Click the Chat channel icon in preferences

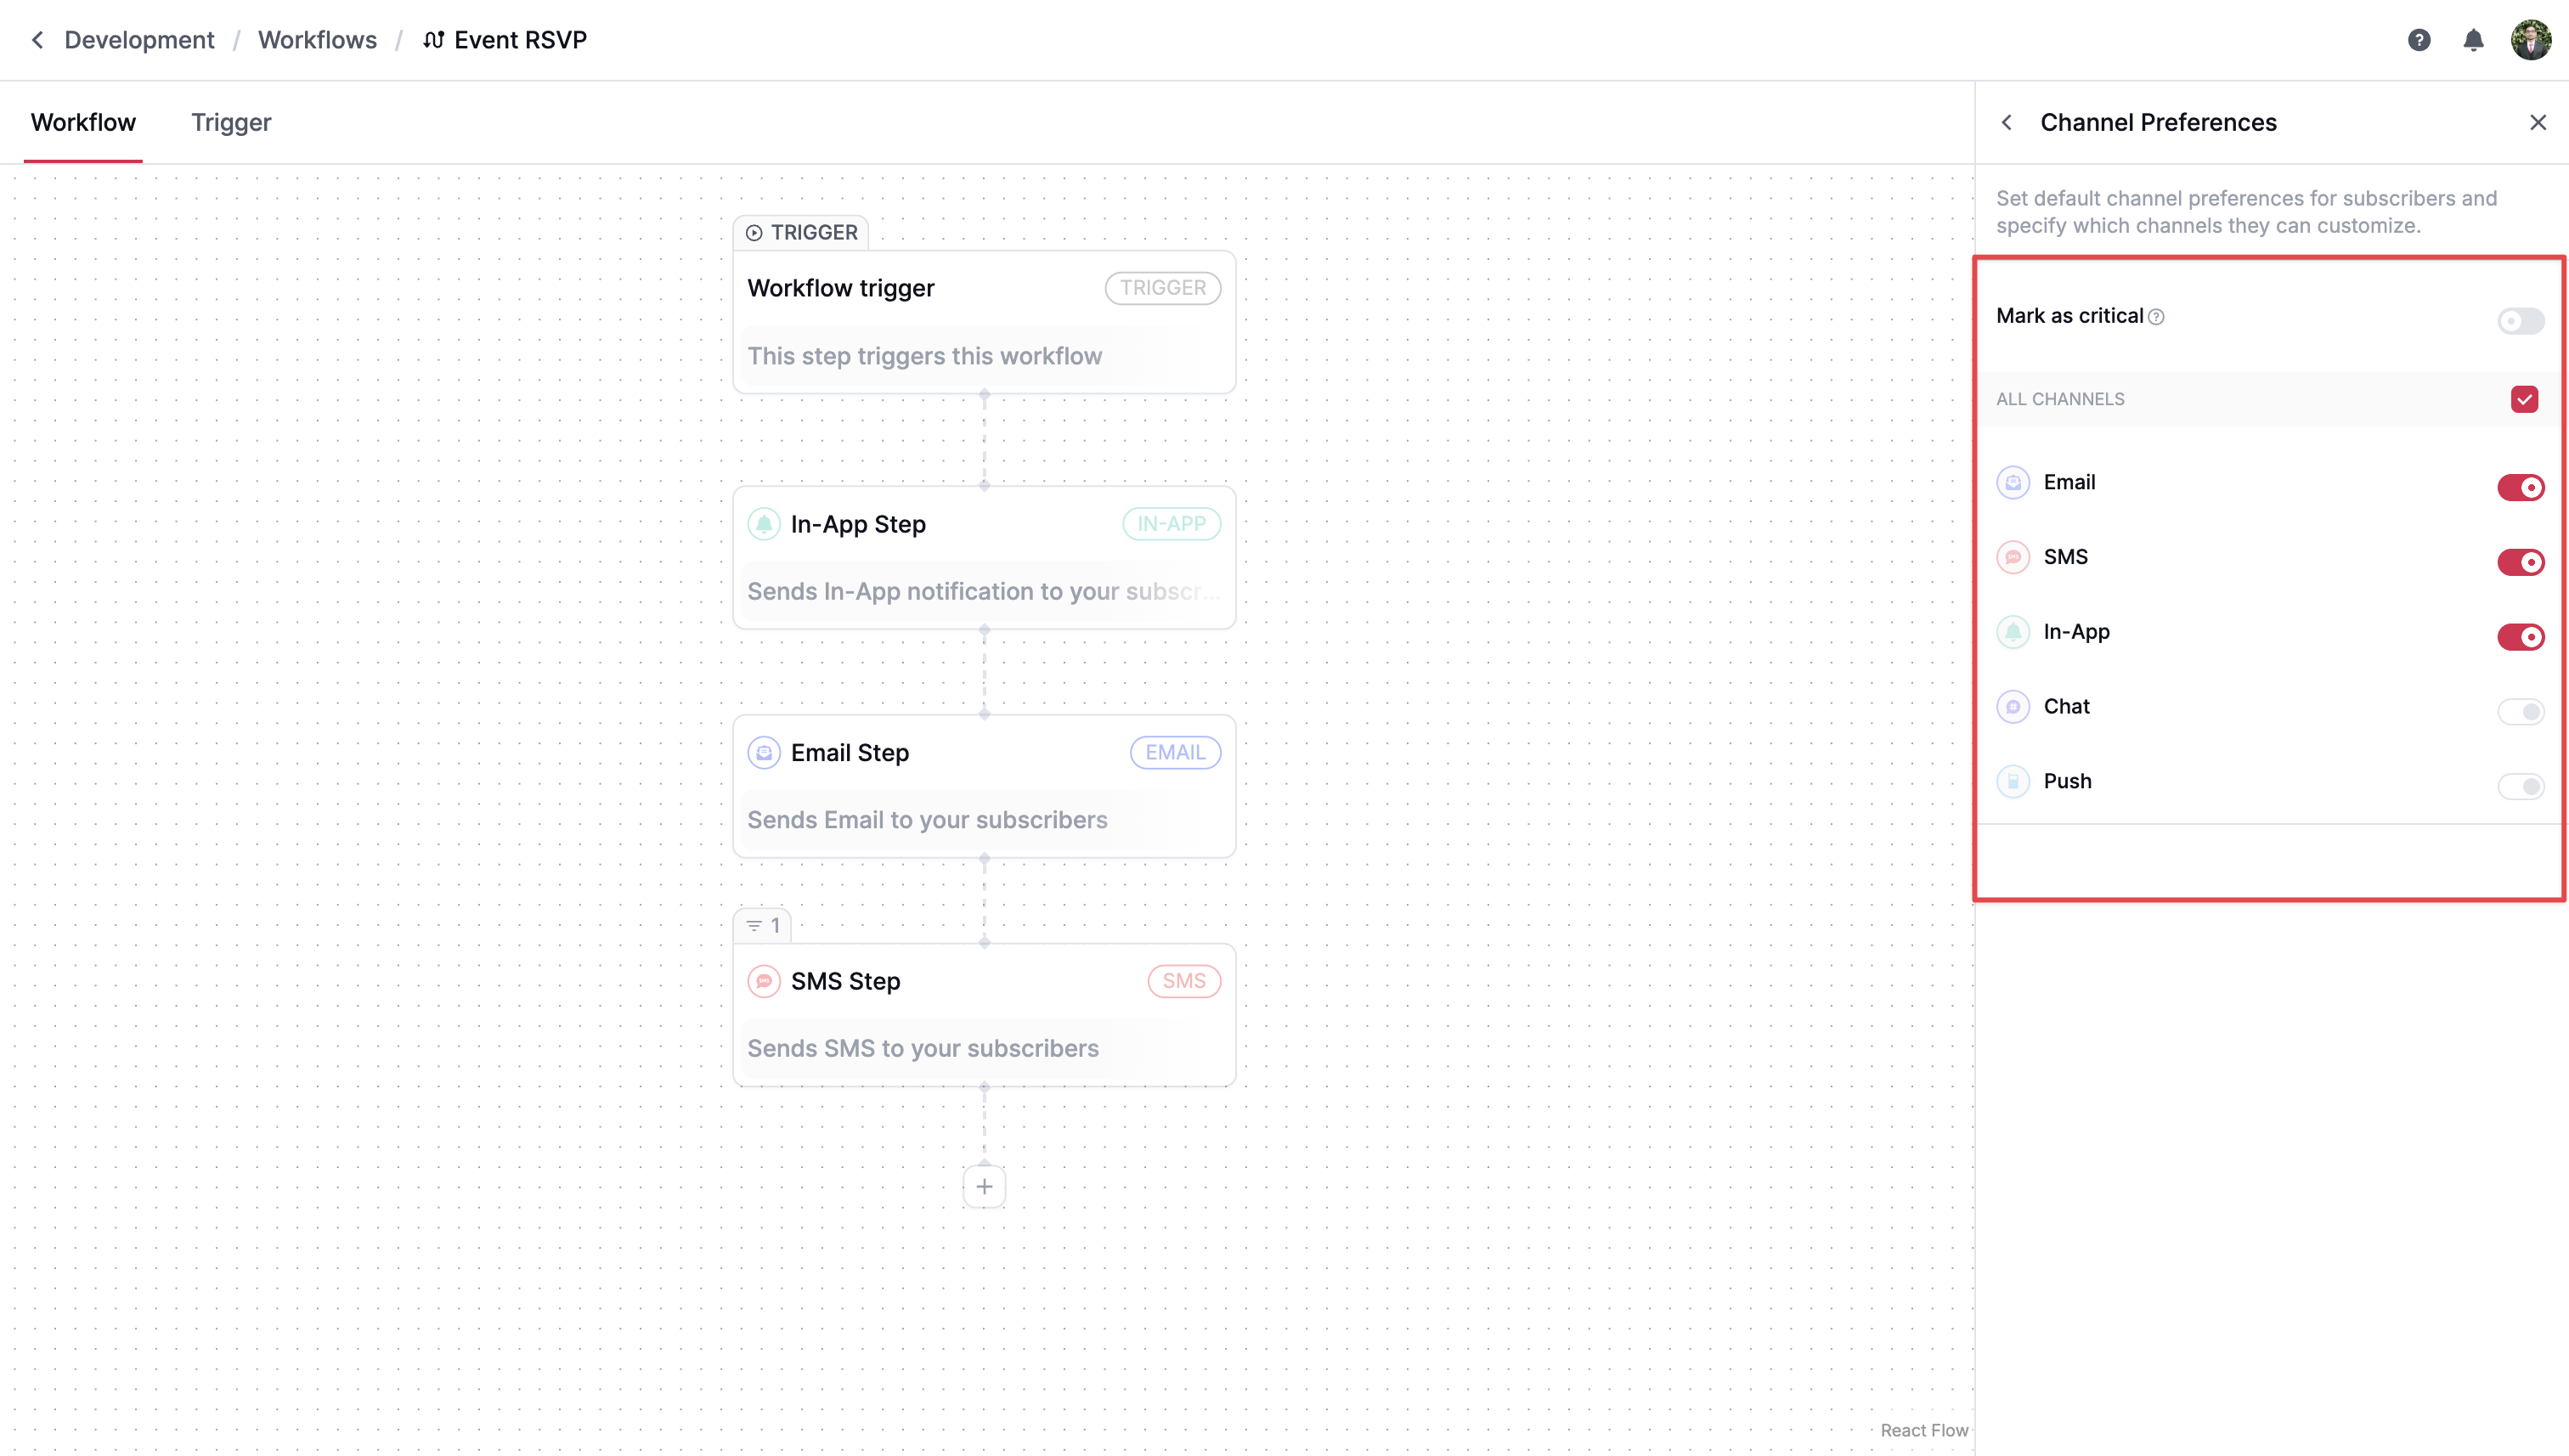pyautogui.click(x=2013, y=706)
